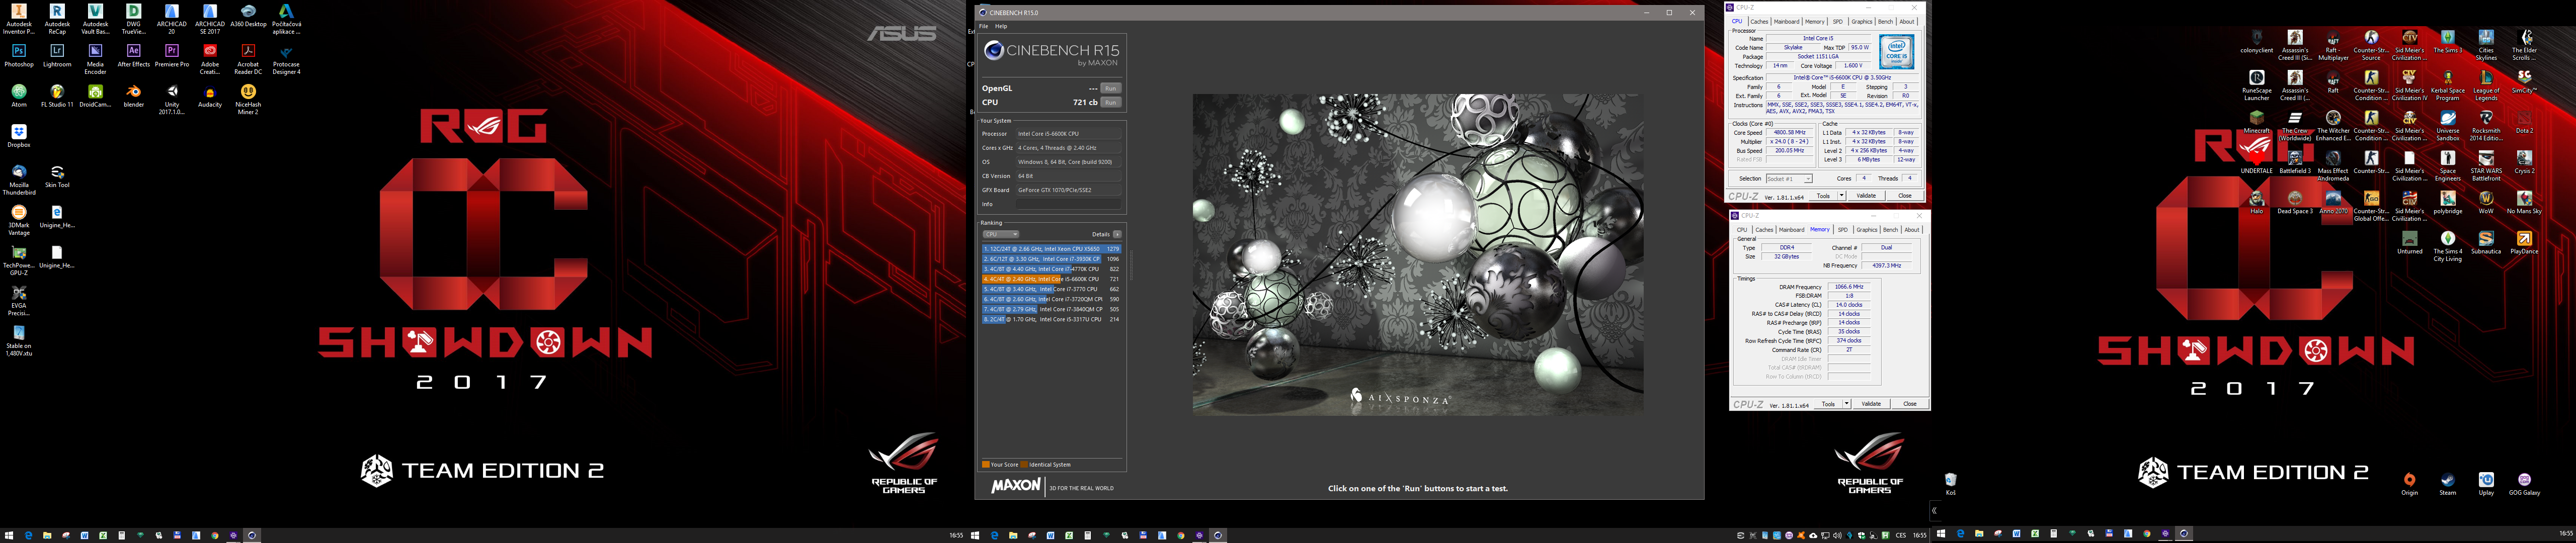The width and height of the screenshot is (2576, 543).
Task: Launch Lightroom from the desktop
Action: [57, 56]
